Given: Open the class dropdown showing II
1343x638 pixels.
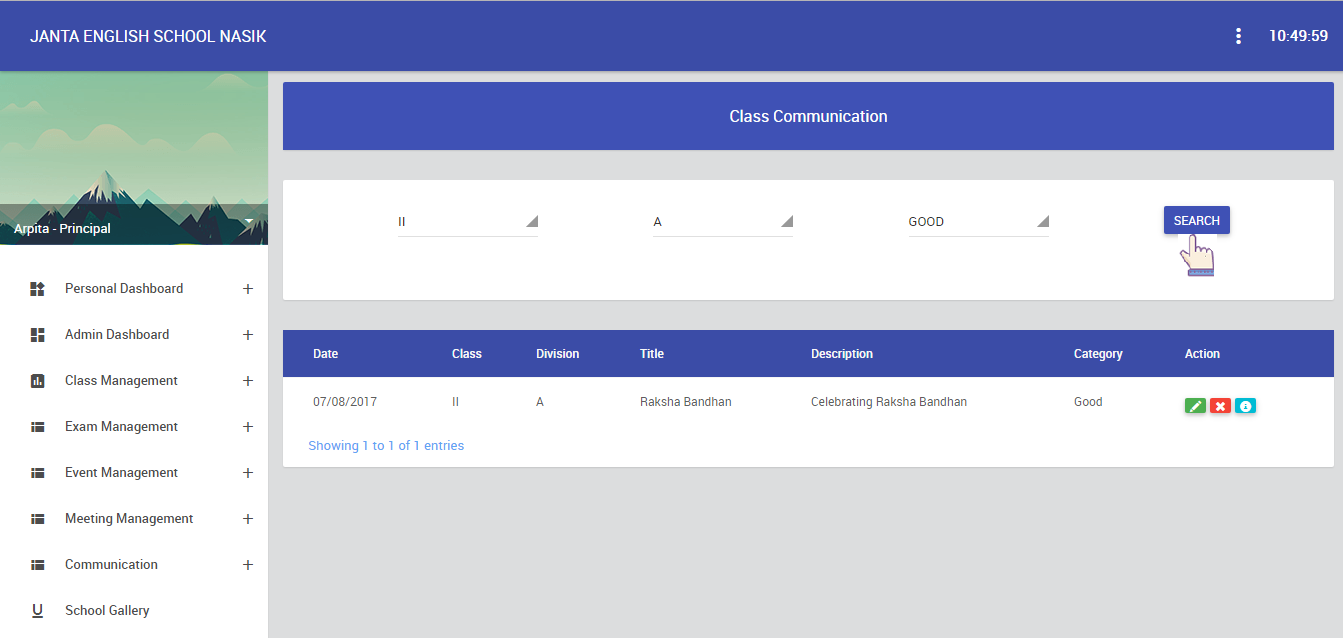Looking at the screenshot, I should [x=468, y=222].
